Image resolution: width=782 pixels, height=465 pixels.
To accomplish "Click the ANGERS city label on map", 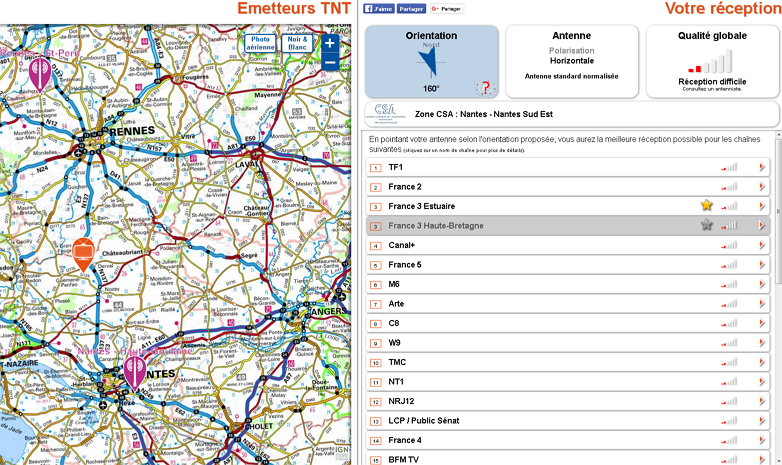I will point(328,311).
